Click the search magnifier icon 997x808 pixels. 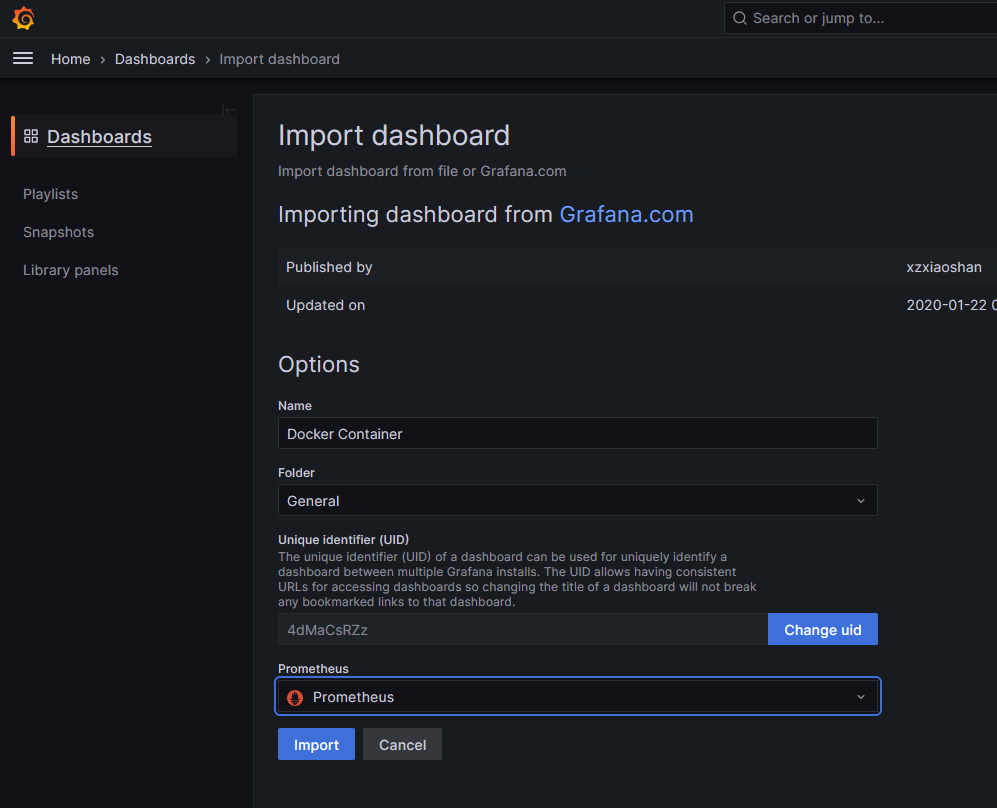[739, 18]
